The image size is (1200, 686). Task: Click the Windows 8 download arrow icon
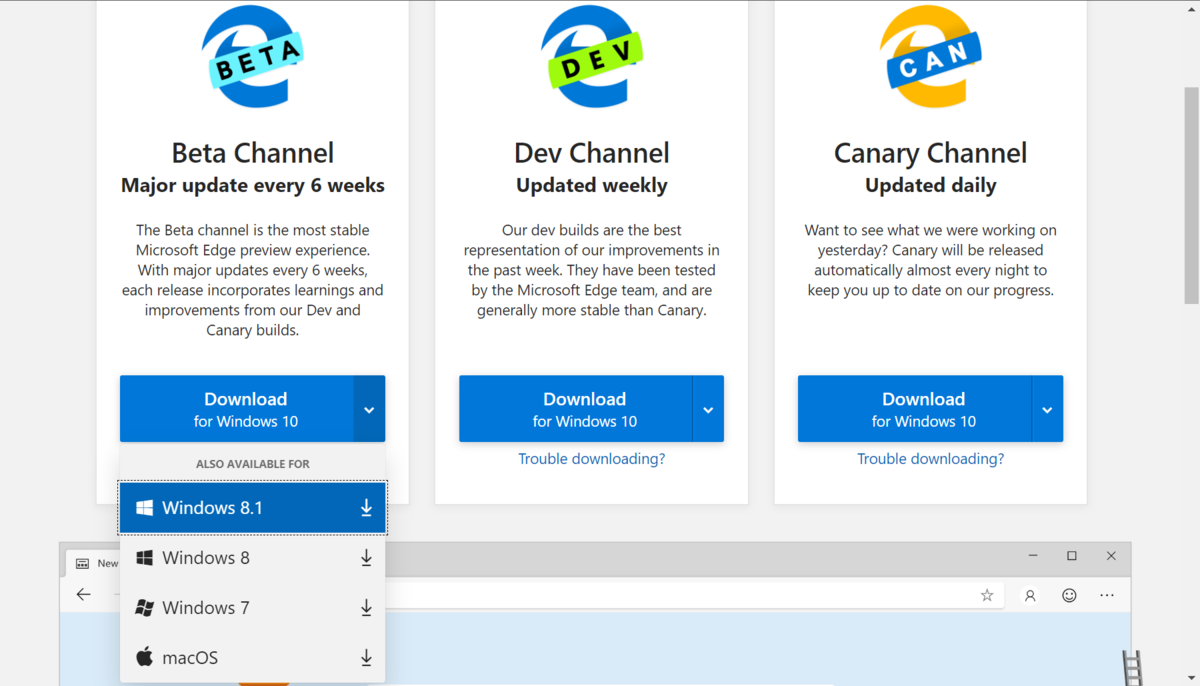[366, 558]
